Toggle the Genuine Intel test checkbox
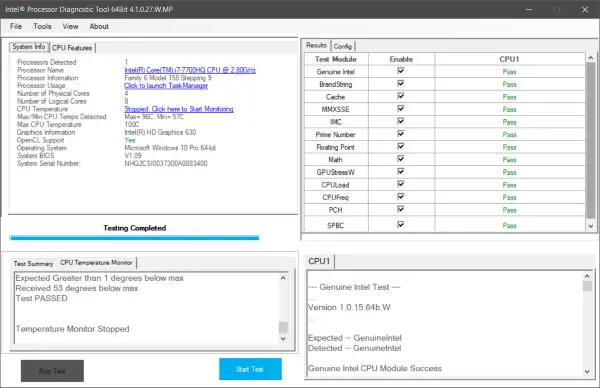The image size is (600, 388). (x=401, y=71)
